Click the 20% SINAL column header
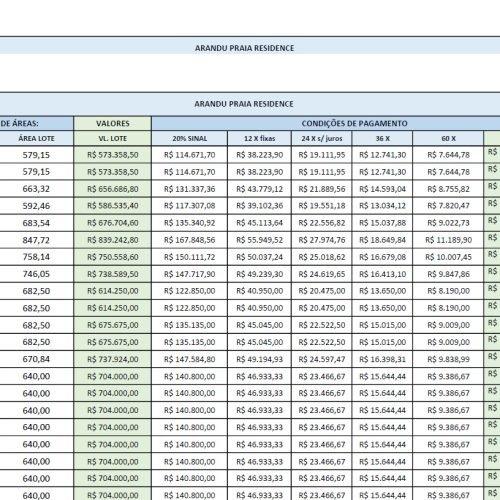This screenshot has height=500, width=500. coord(190,138)
